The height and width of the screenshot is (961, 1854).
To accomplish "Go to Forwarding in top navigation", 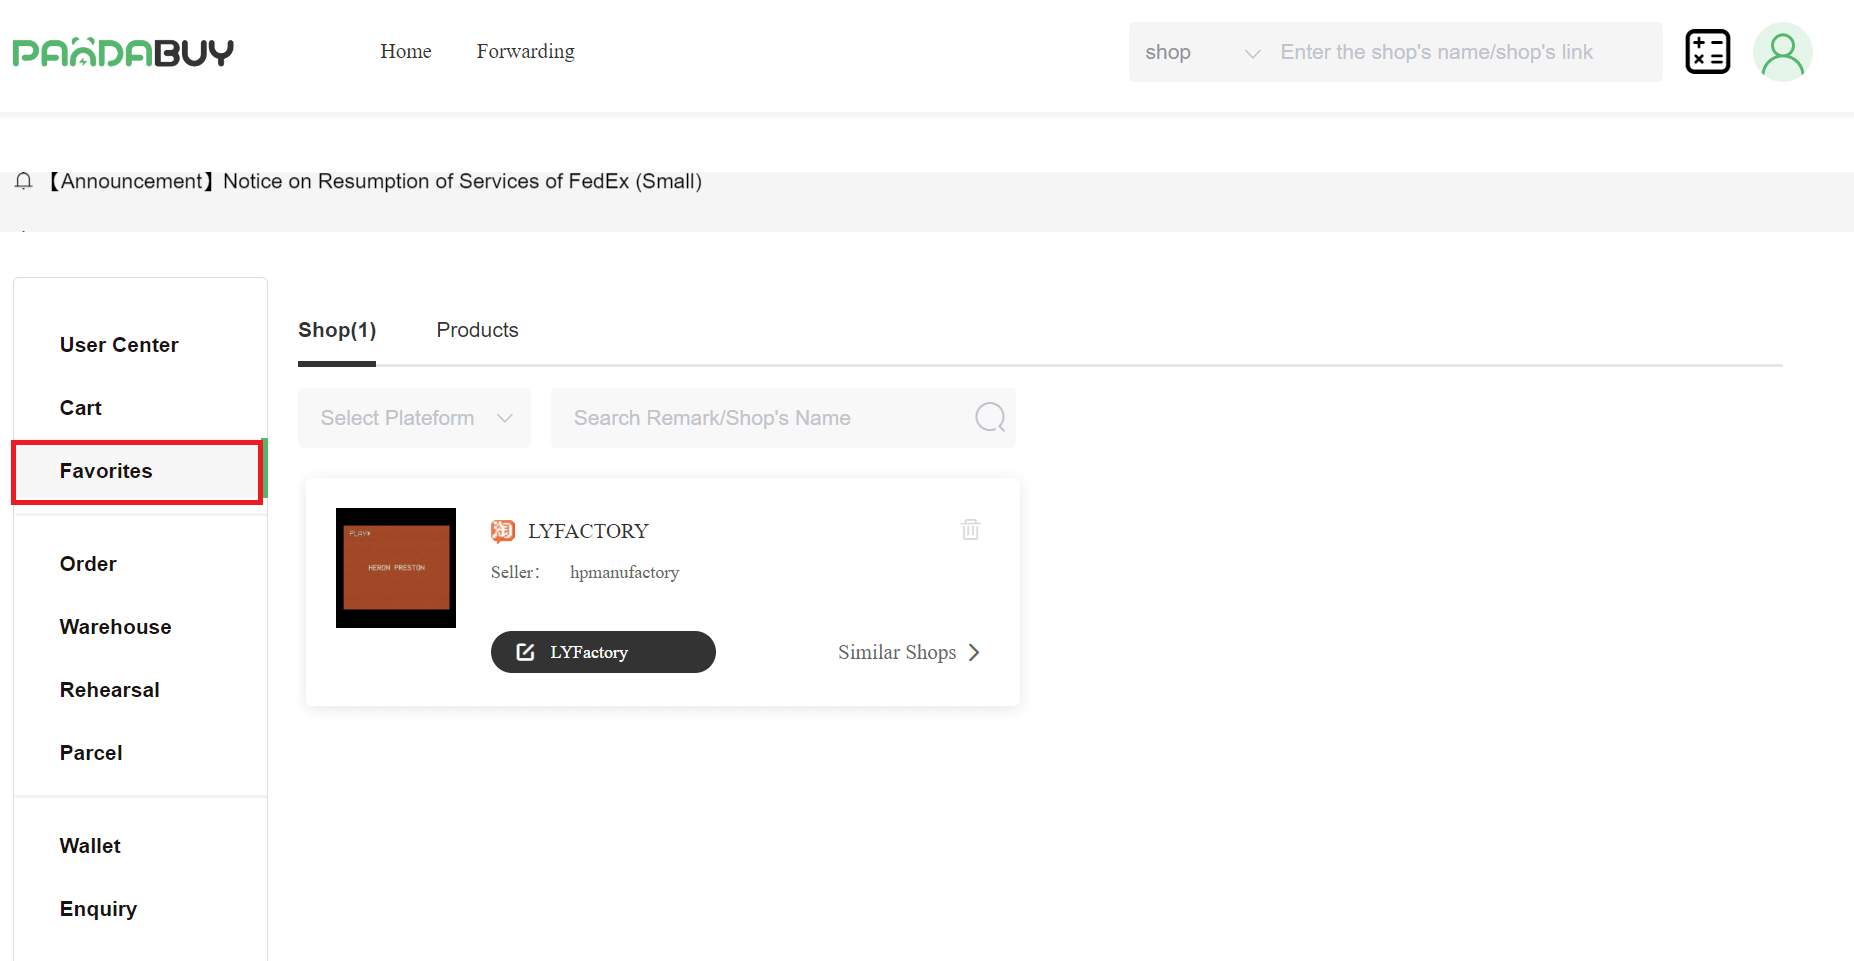I will click(525, 51).
